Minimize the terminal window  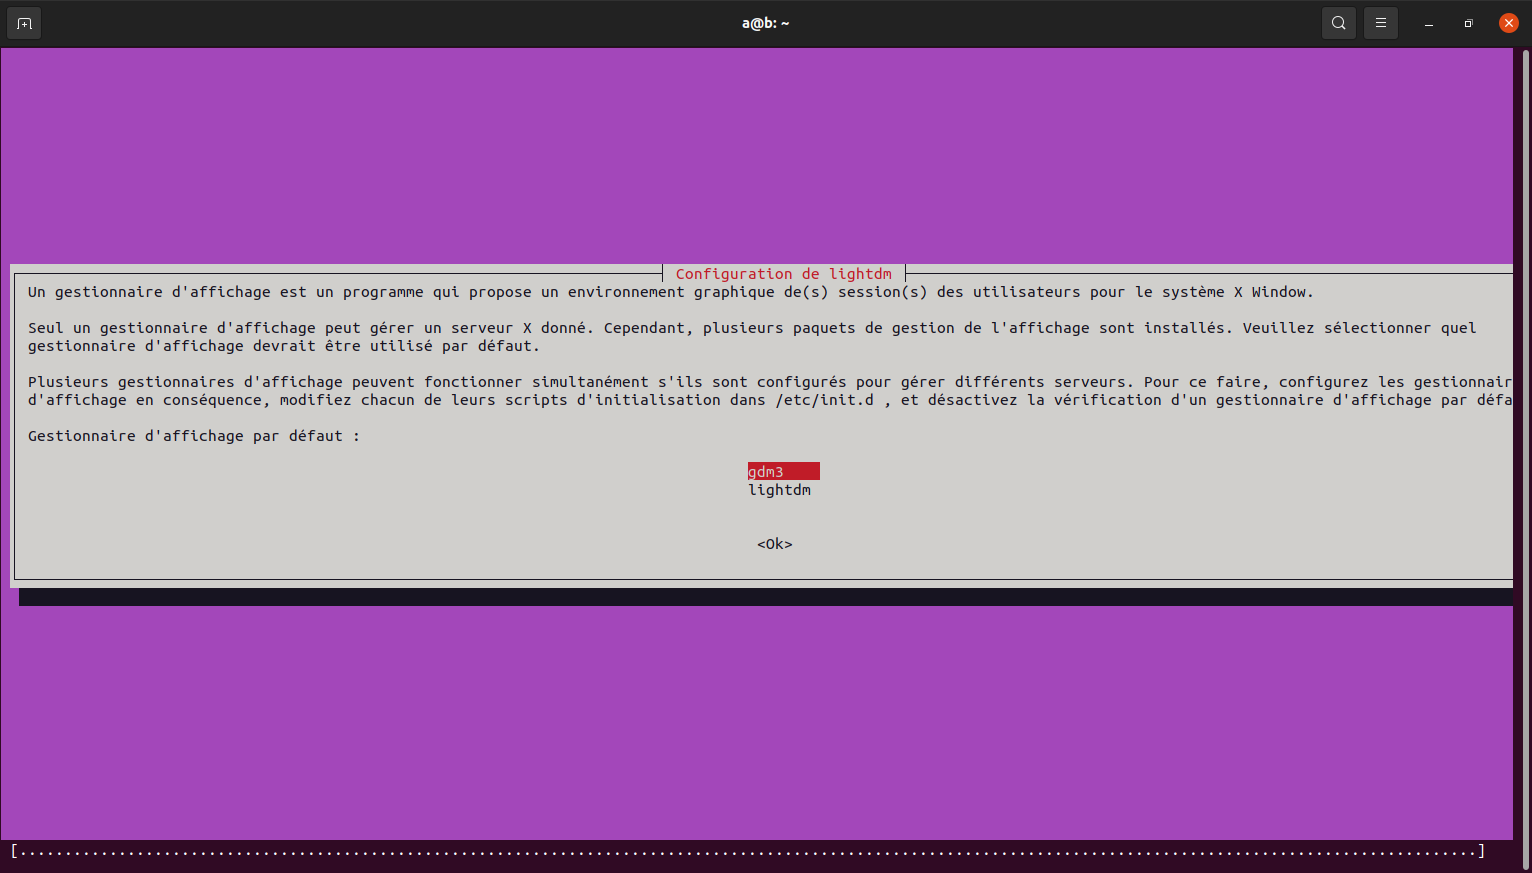(x=1429, y=23)
